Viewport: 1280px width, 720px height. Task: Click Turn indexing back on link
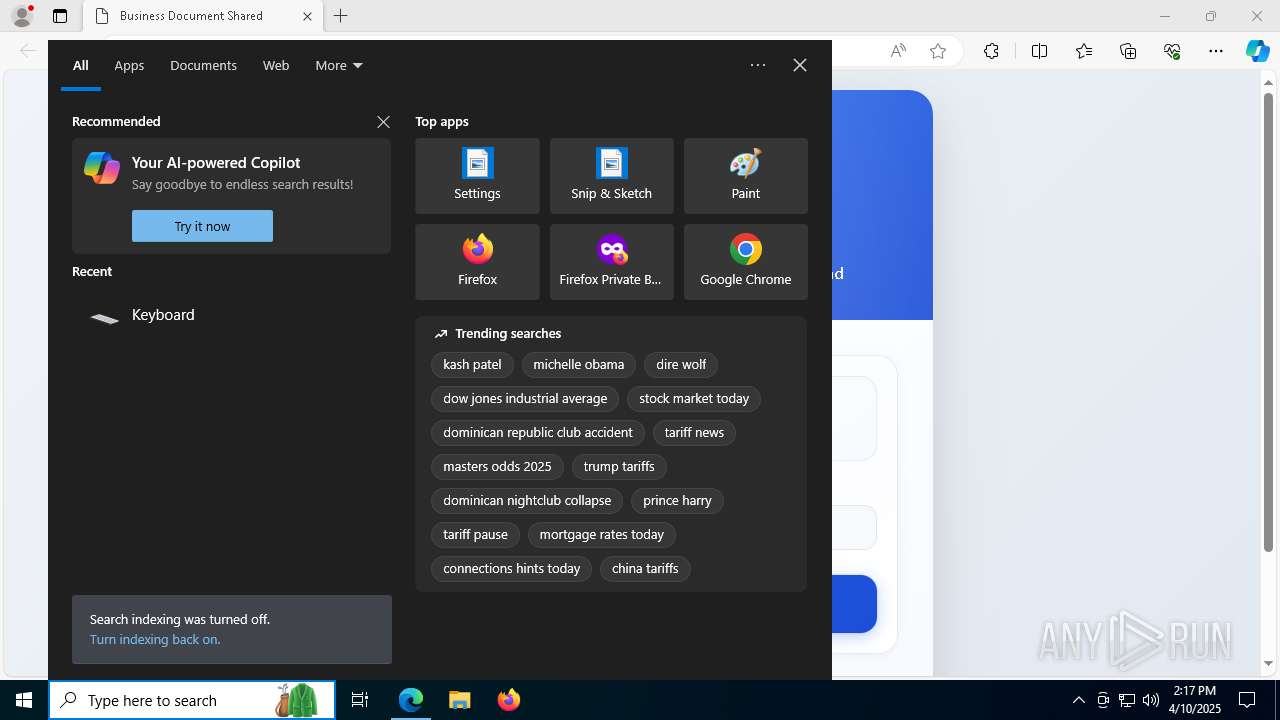point(155,639)
